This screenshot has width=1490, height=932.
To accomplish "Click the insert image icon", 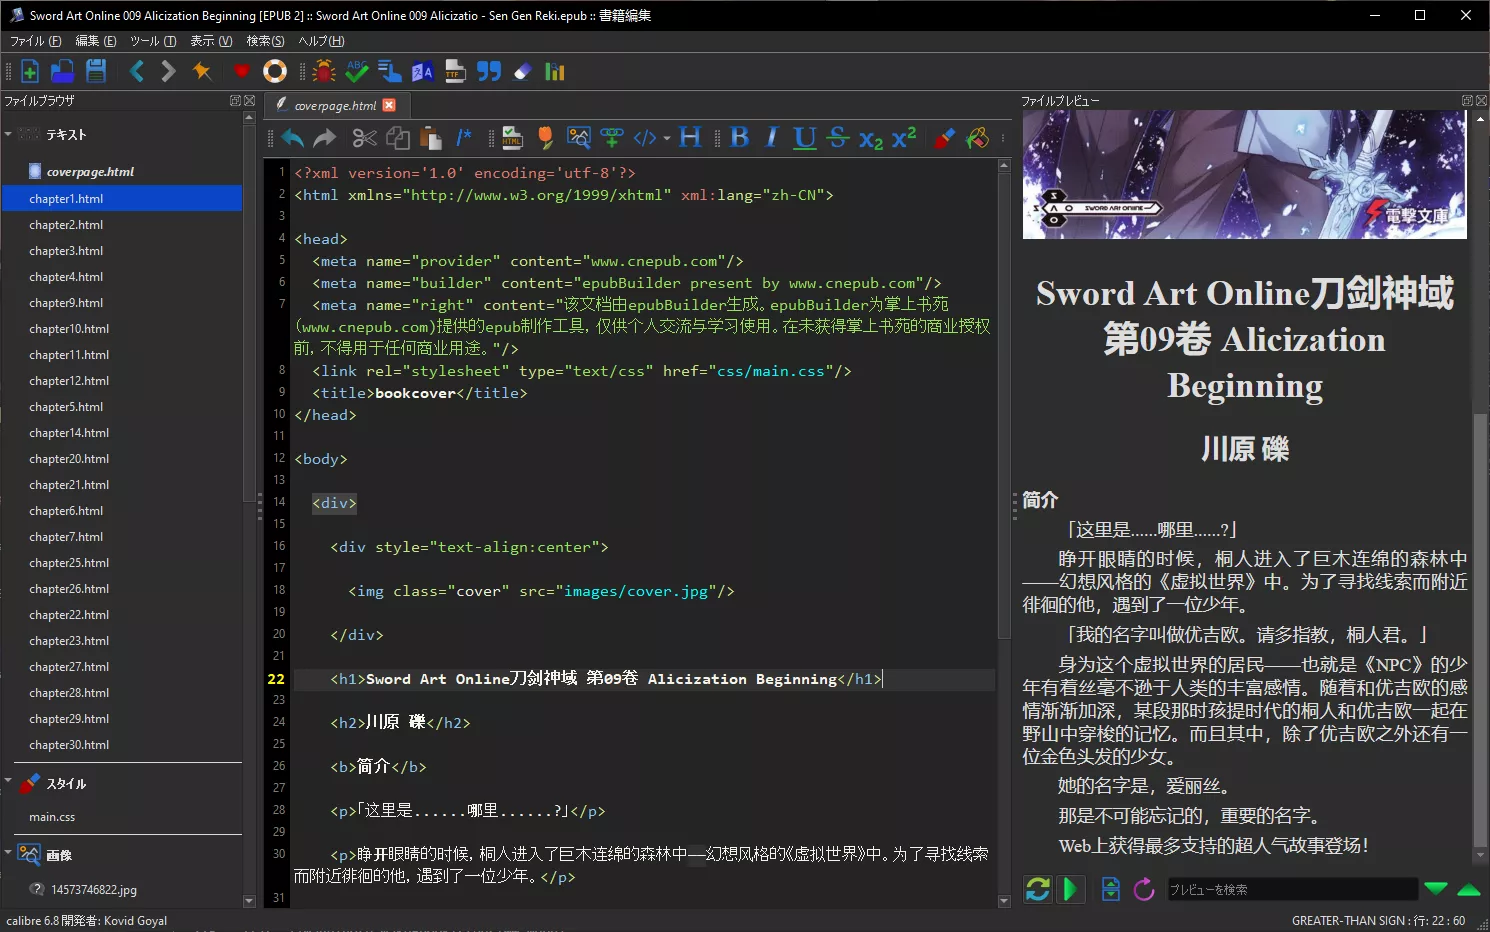I will [578, 138].
